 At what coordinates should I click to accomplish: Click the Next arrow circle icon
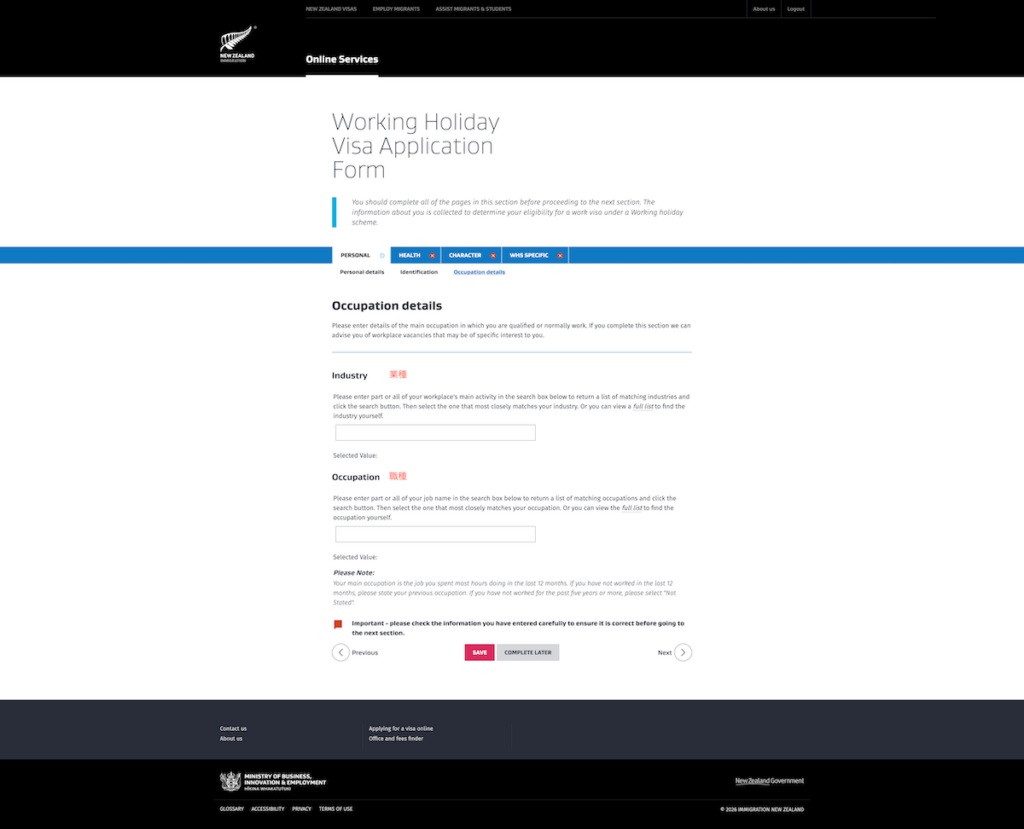(x=683, y=652)
